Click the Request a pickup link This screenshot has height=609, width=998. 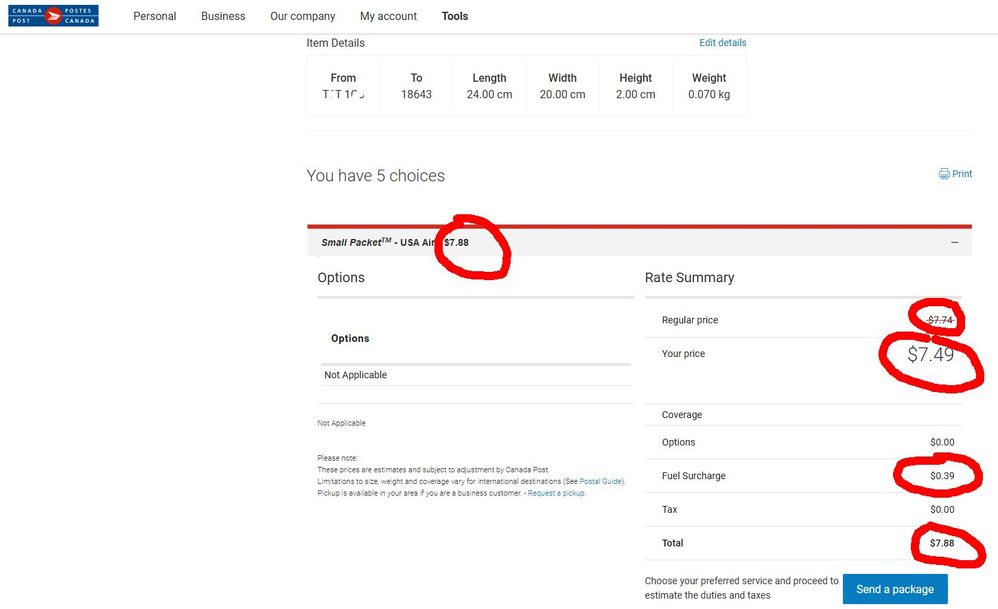point(556,493)
